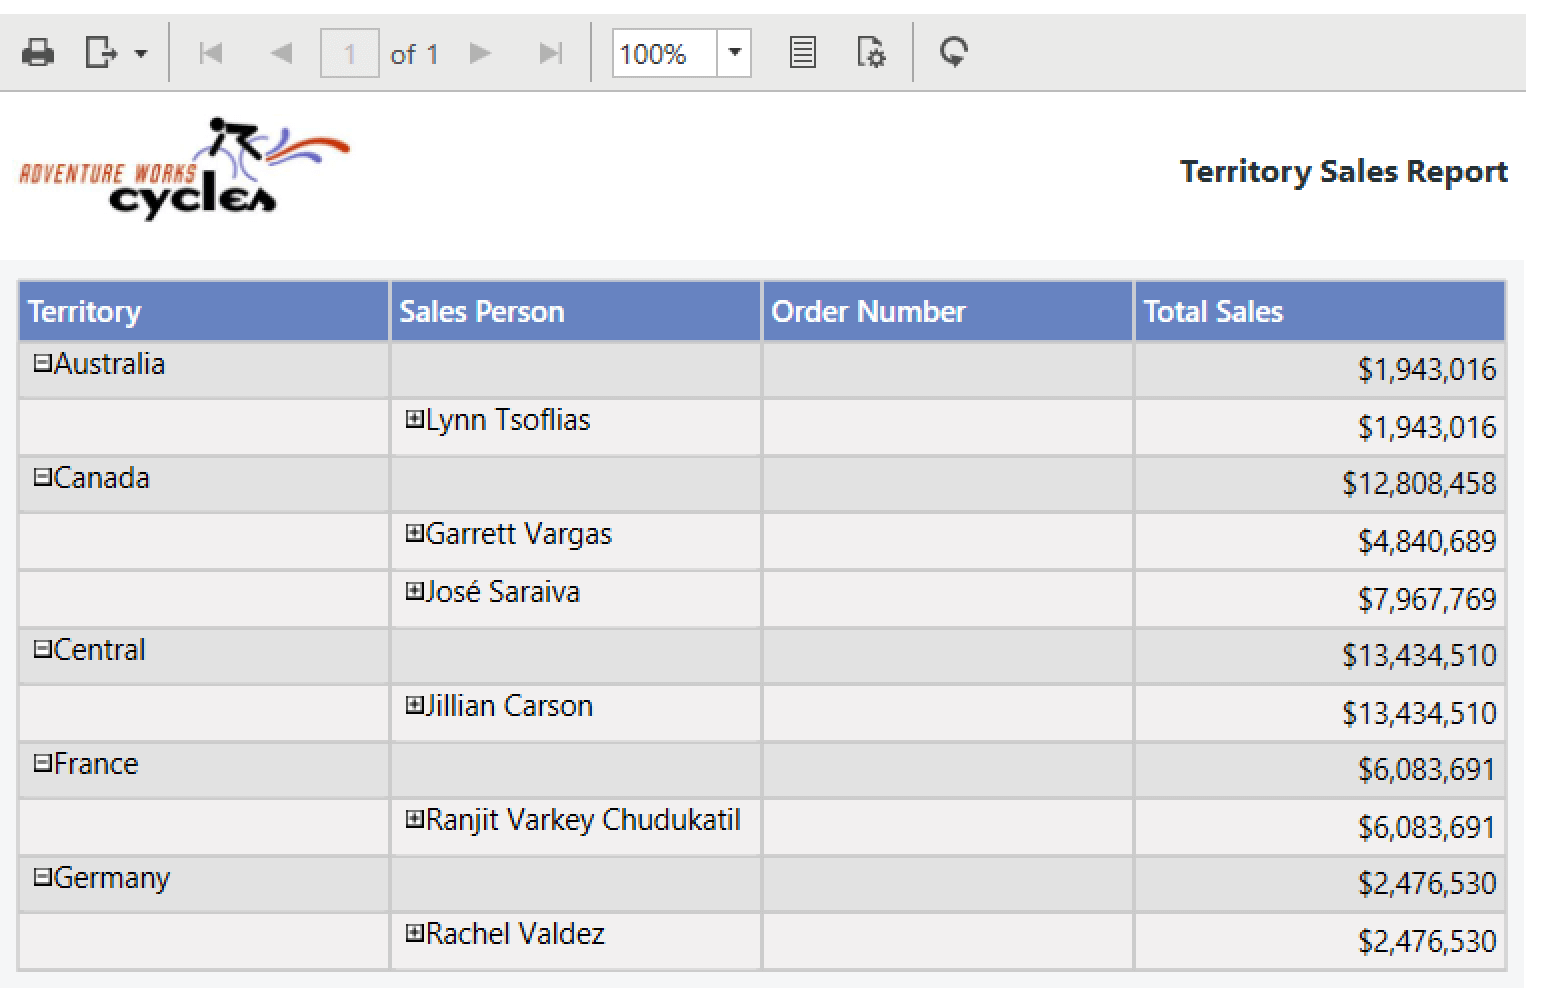The height and width of the screenshot is (1000, 1560).
Task: Jump to the last page
Action: click(550, 52)
